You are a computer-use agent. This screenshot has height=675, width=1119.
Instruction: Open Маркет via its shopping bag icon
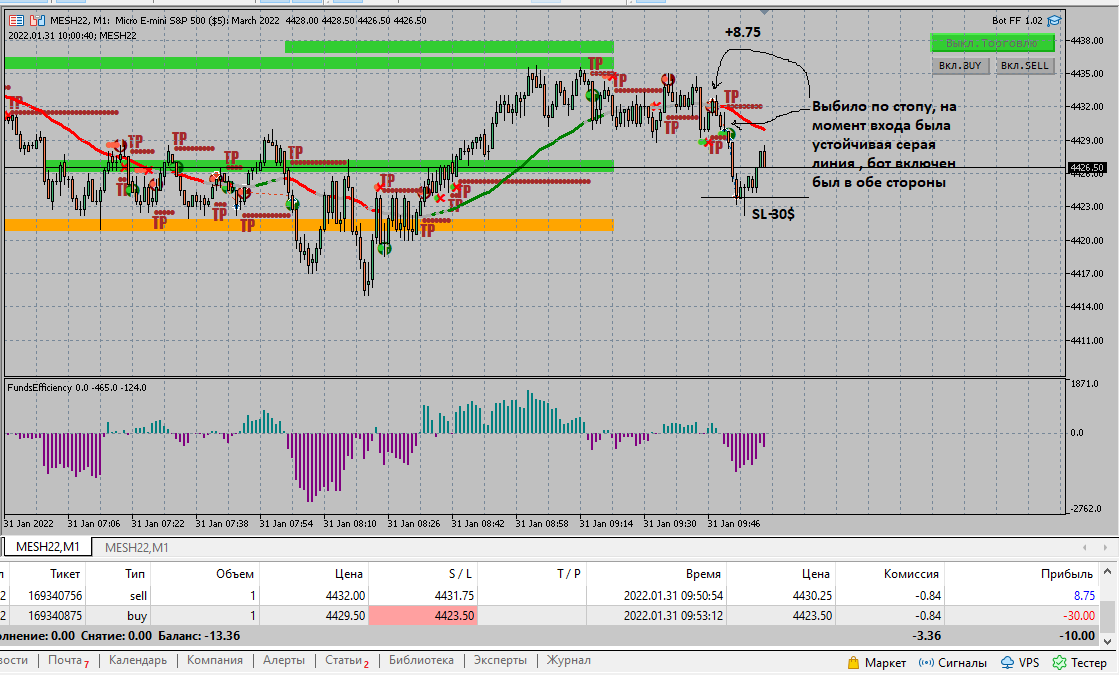tap(854, 662)
